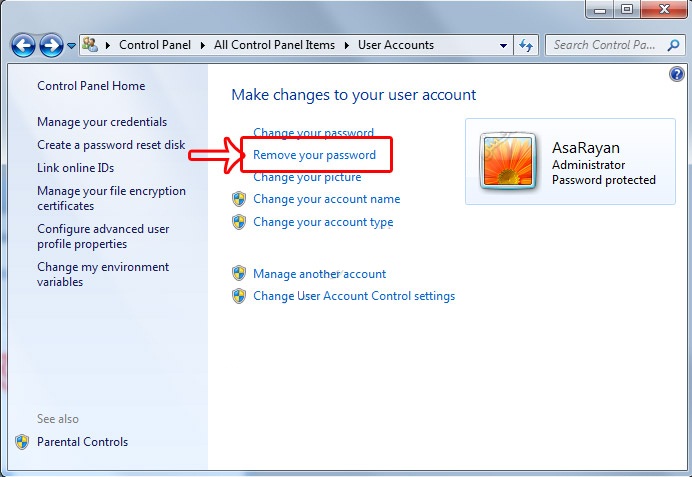Open the recent pages dropdown arrow

pyautogui.click(x=71, y=46)
